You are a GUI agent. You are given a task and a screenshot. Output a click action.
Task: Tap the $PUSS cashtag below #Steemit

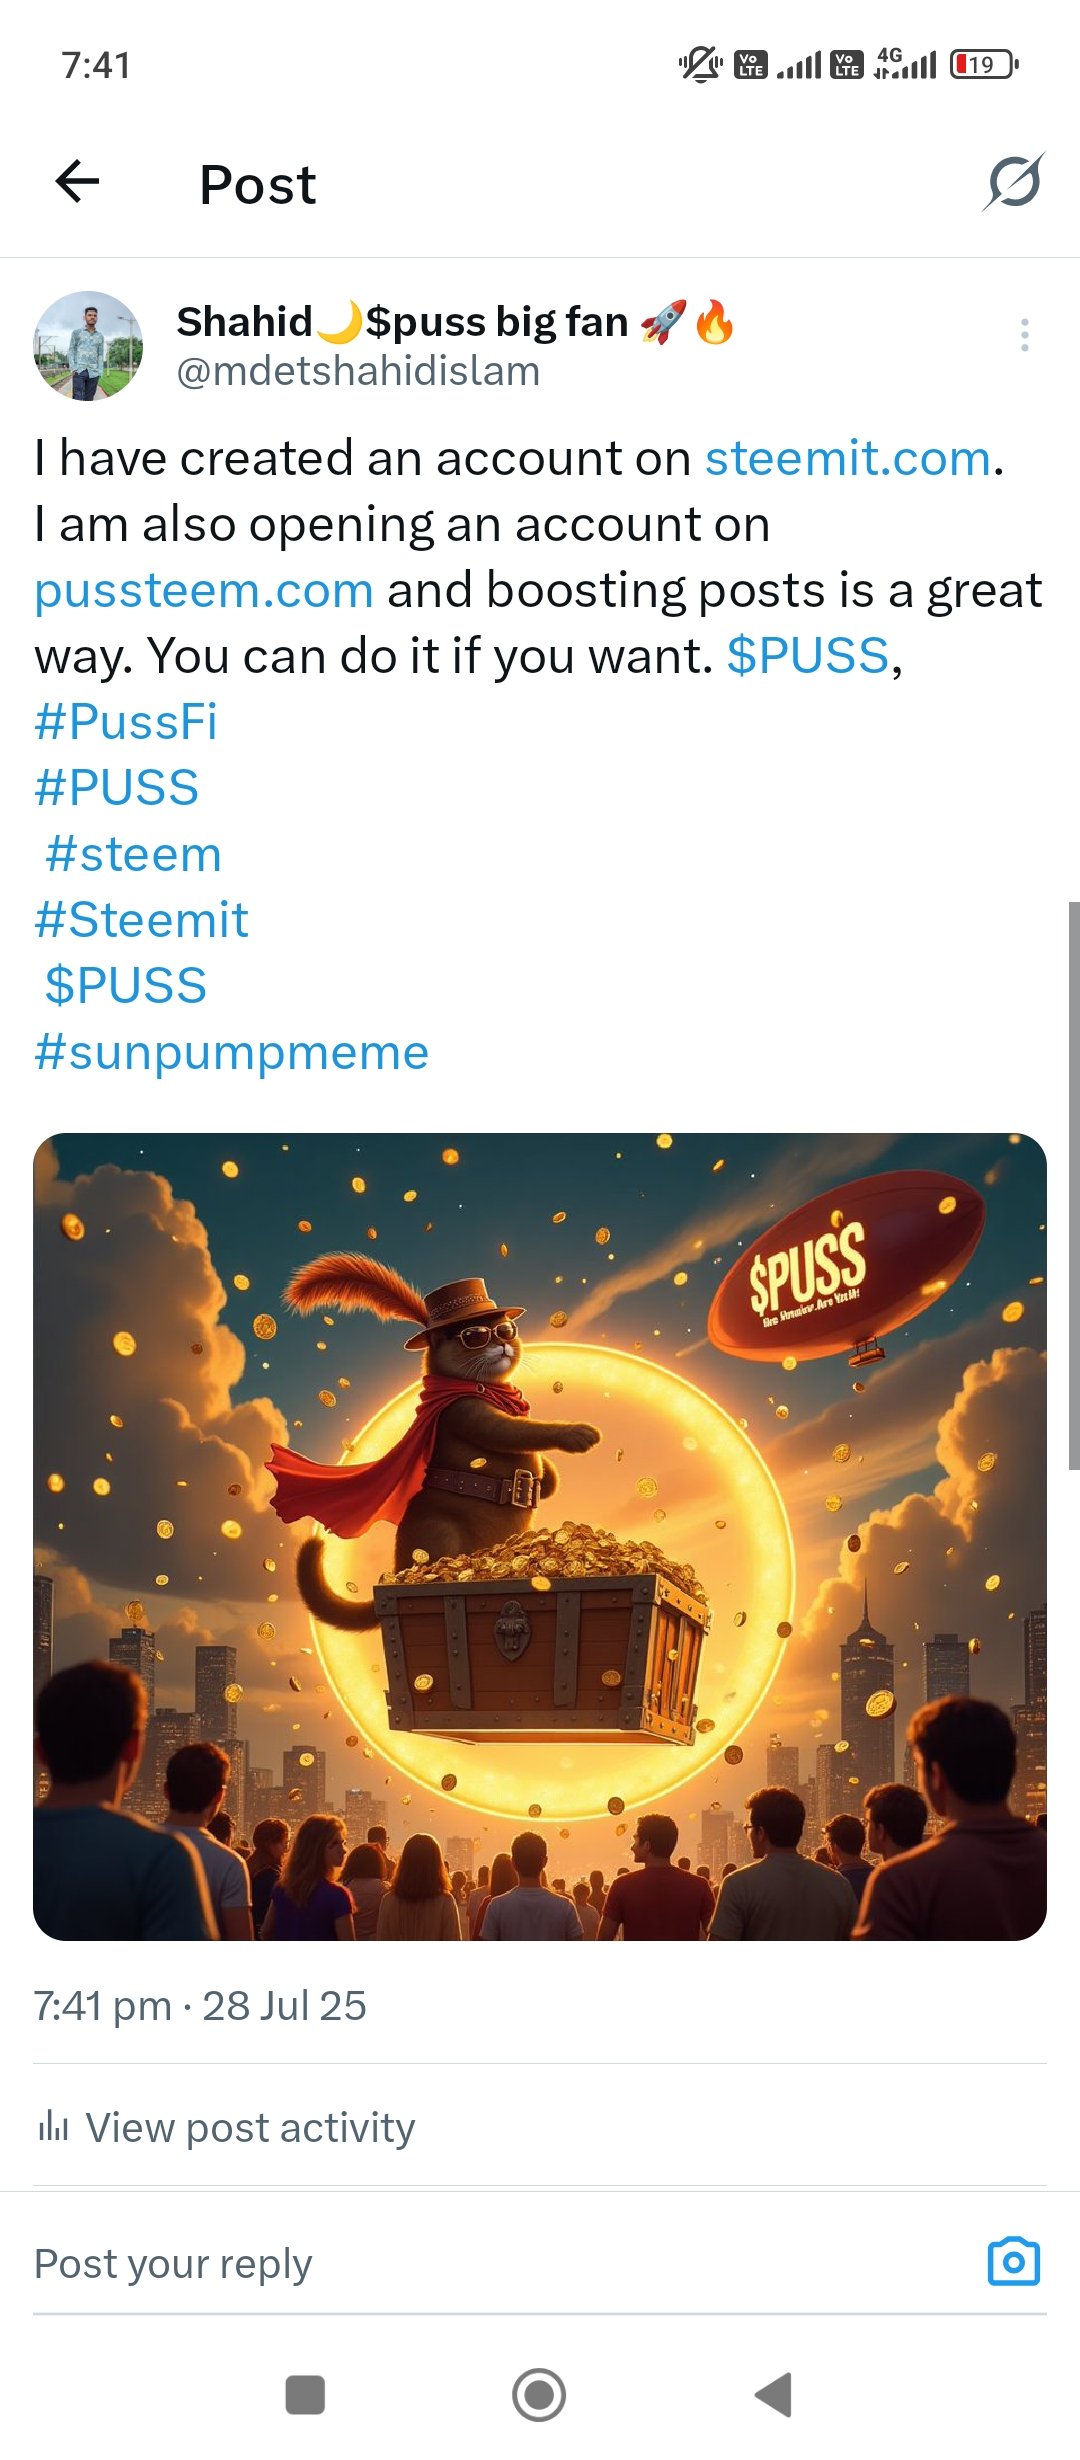(126, 986)
